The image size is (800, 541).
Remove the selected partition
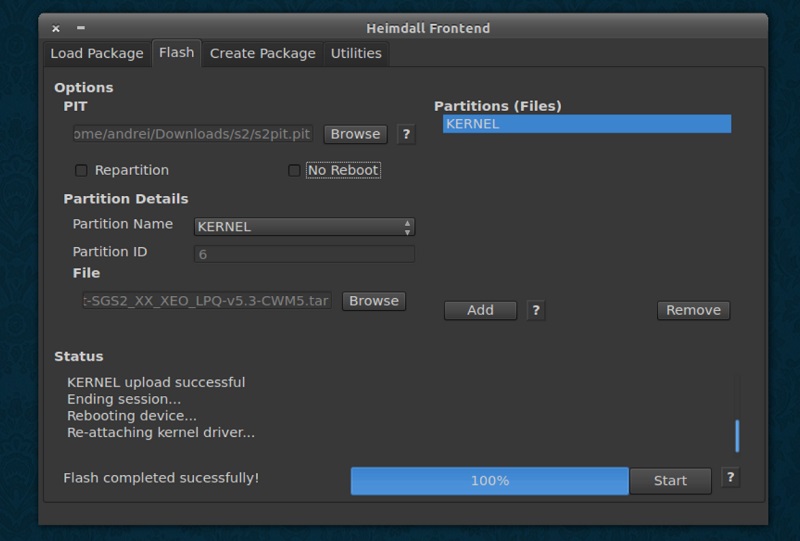(x=693, y=310)
